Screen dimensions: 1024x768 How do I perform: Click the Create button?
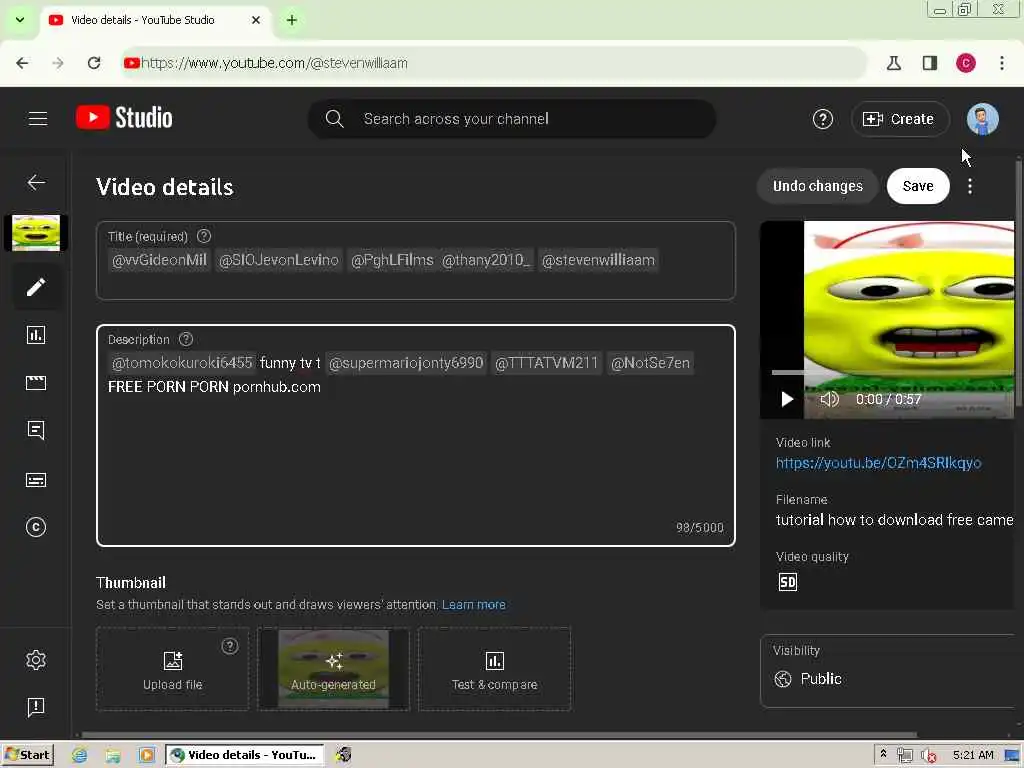click(x=899, y=119)
